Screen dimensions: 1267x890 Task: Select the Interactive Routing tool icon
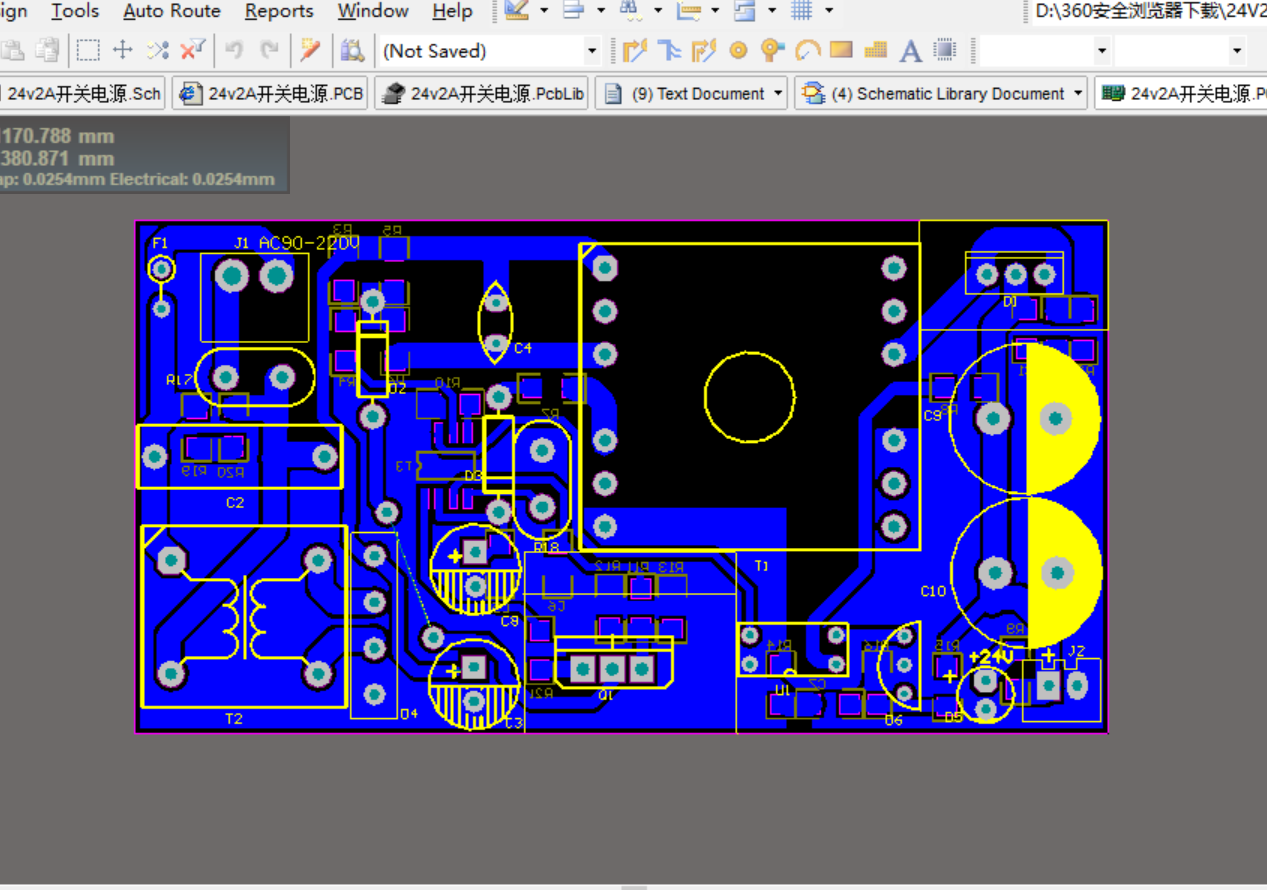click(634, 50)
